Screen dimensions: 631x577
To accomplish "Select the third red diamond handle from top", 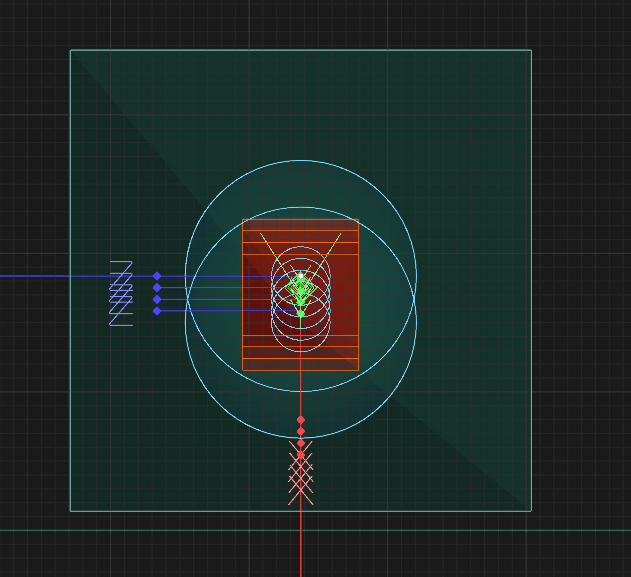I will point(301,443).
